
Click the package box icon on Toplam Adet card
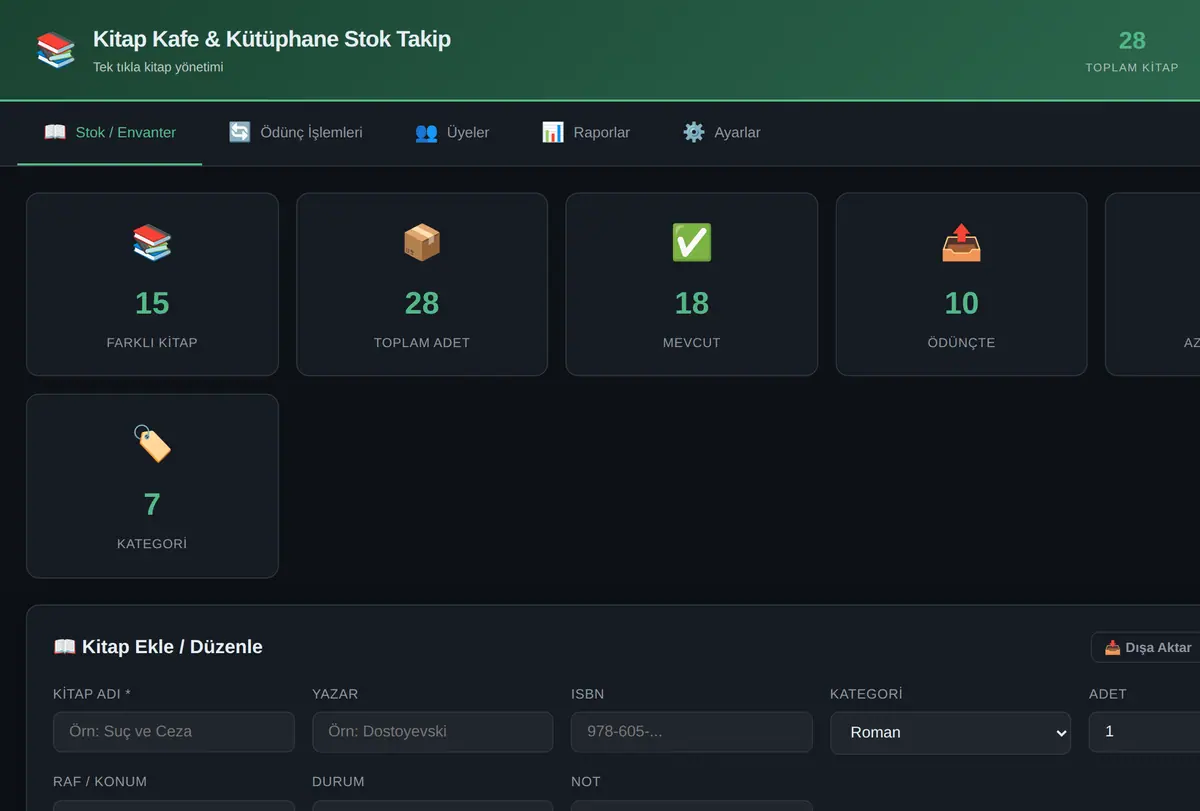tap(422, 243)
